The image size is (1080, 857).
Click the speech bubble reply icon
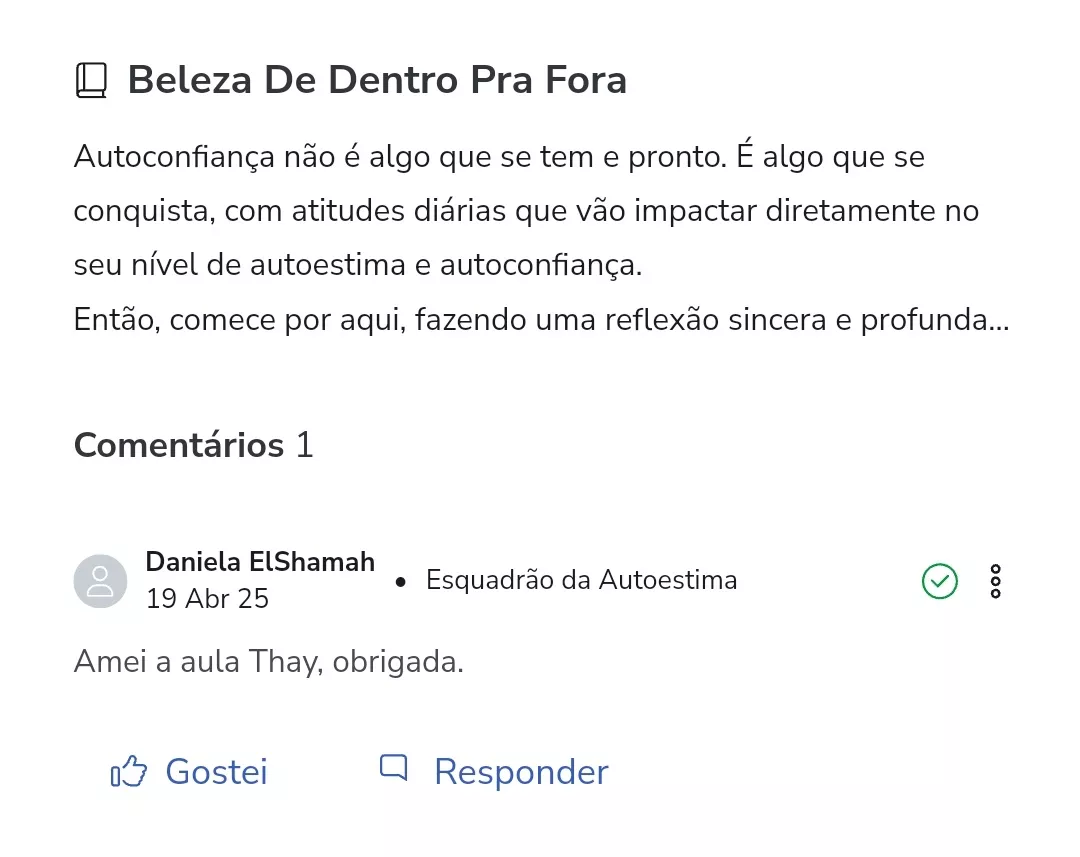tap(393, 767)
